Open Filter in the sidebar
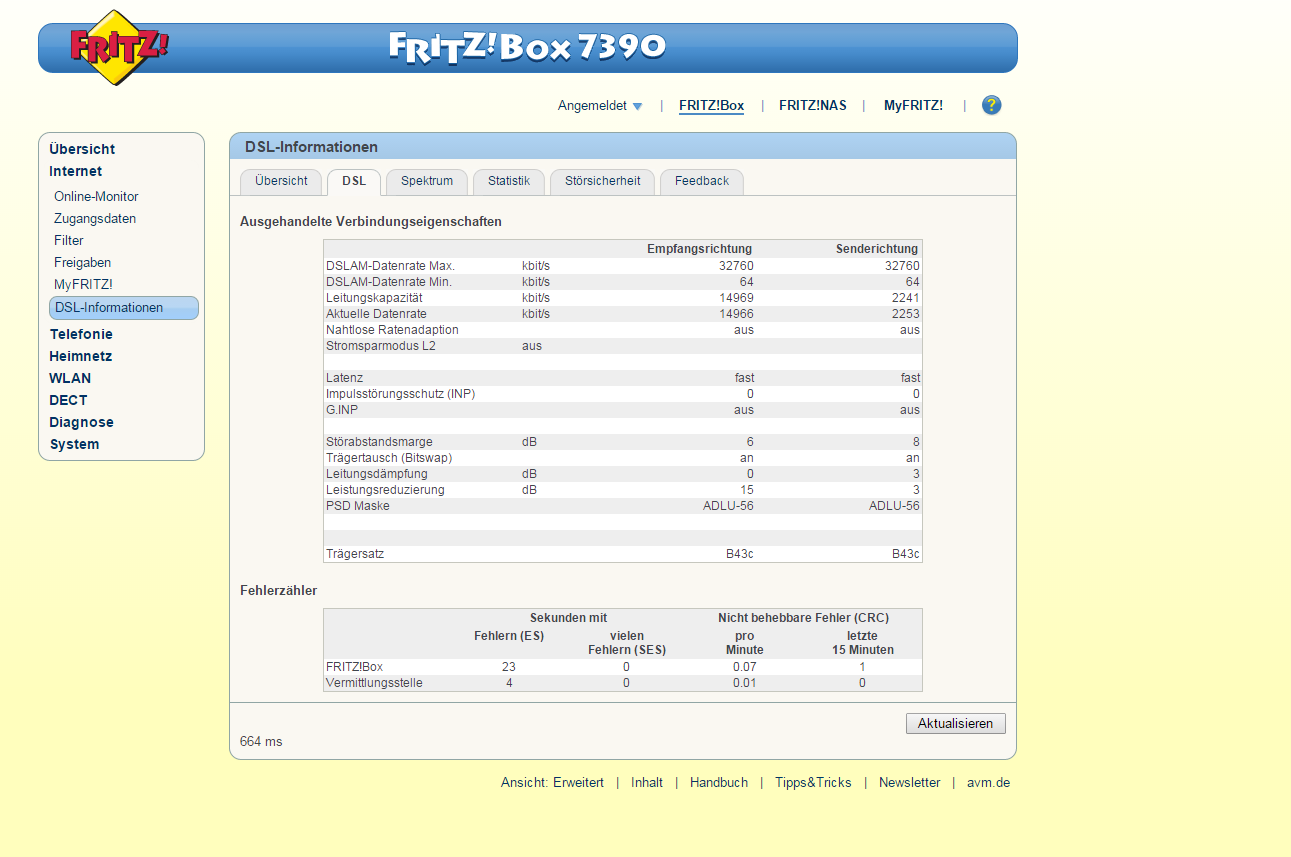 point(69,241)
